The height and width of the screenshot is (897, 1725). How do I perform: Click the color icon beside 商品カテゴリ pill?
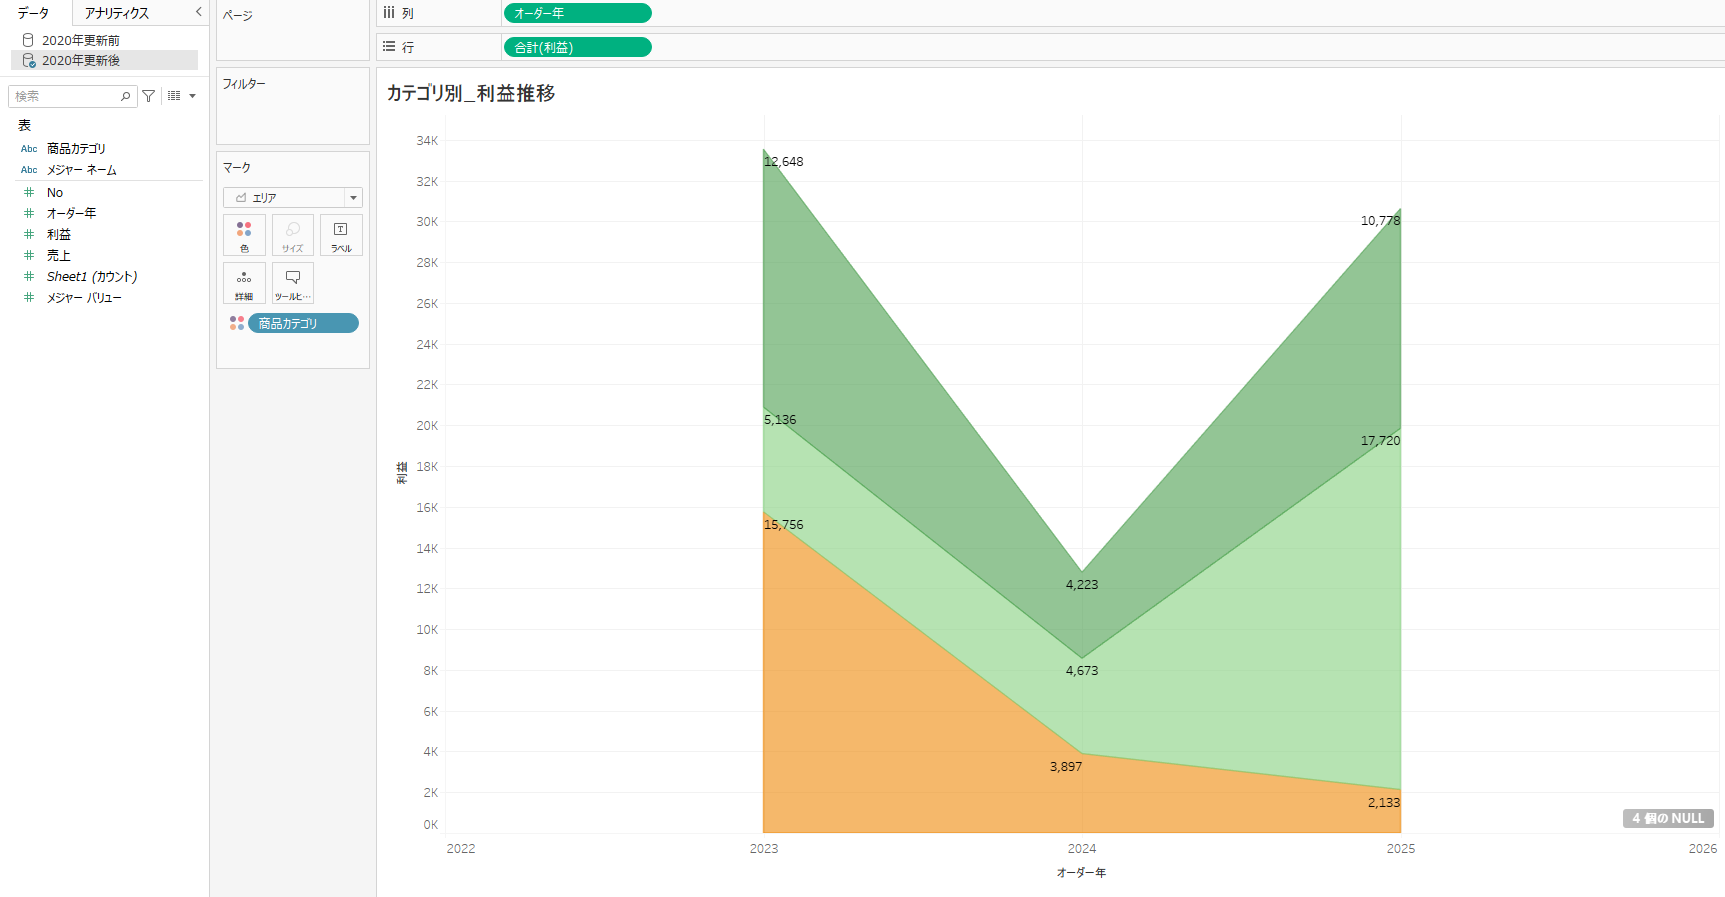[237, 323]
